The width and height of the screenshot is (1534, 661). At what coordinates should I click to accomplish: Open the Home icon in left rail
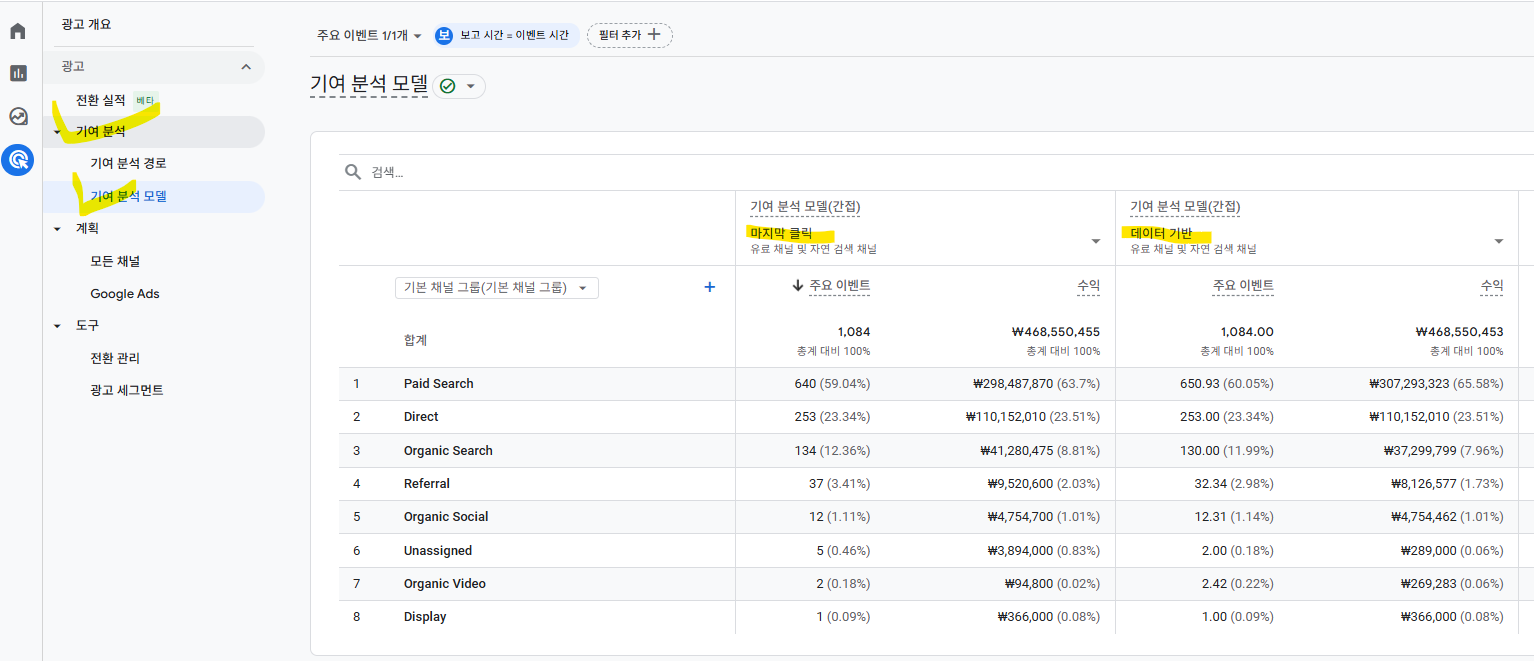click(18, 31)
